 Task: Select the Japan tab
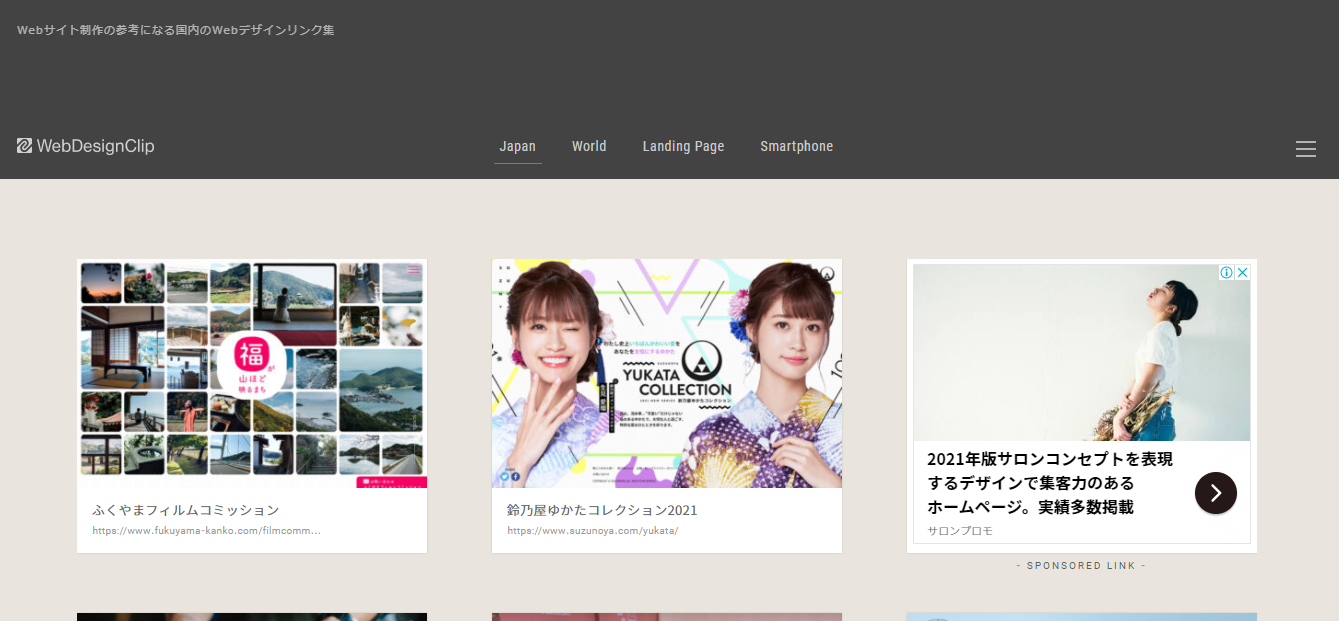(x=517, y=146)
